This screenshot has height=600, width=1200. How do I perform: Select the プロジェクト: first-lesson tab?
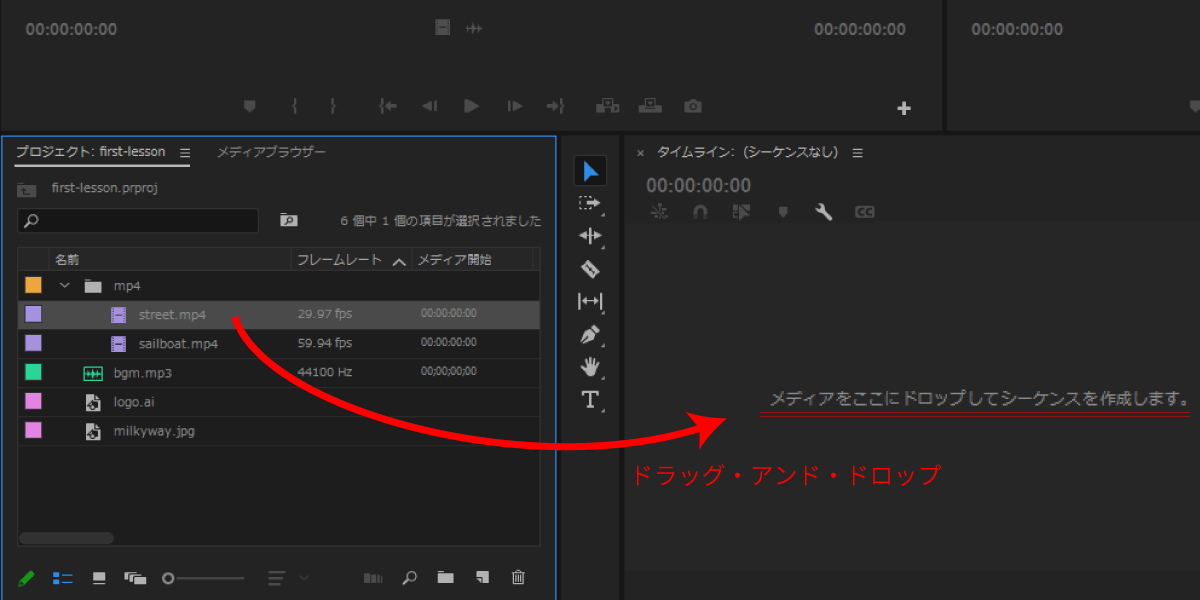(90, 152)
